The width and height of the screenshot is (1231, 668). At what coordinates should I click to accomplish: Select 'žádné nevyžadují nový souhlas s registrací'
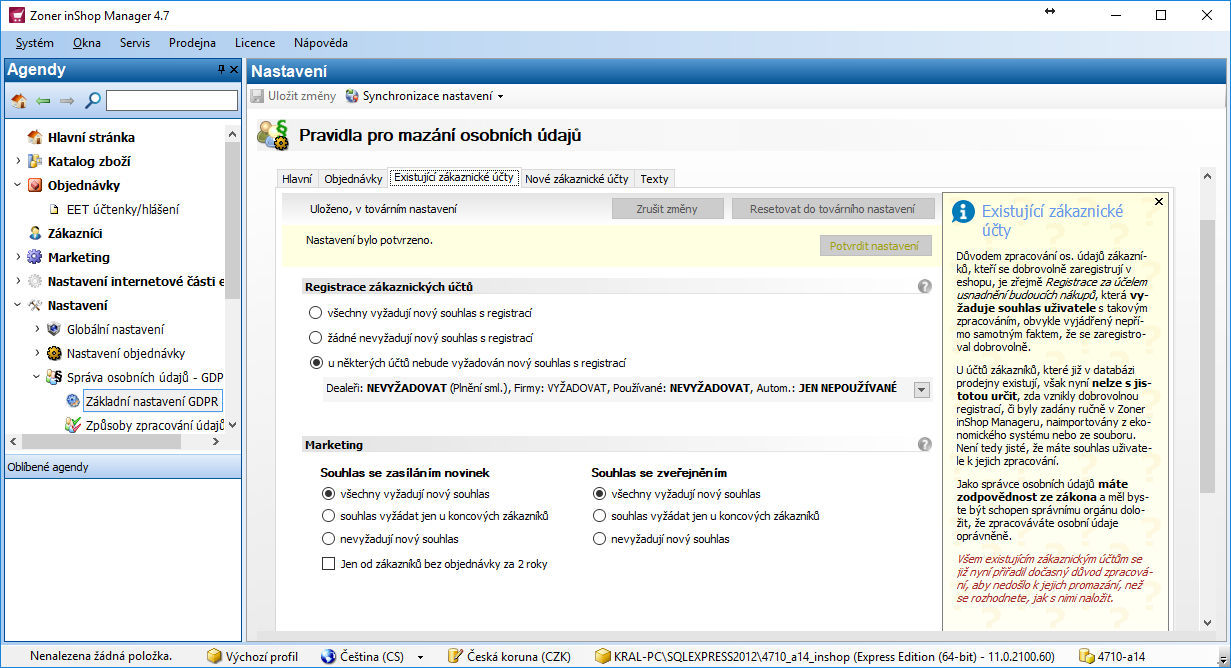(316, 338)
